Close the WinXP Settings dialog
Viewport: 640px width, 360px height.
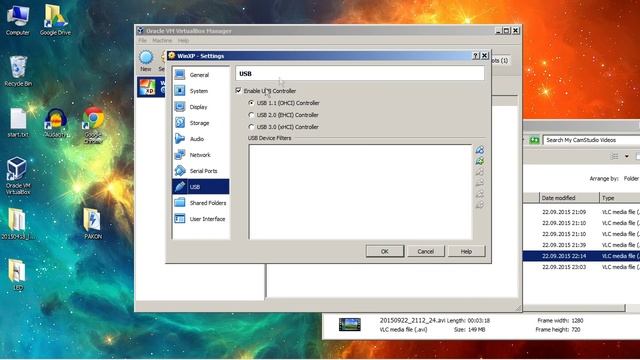tap(484, 56)
